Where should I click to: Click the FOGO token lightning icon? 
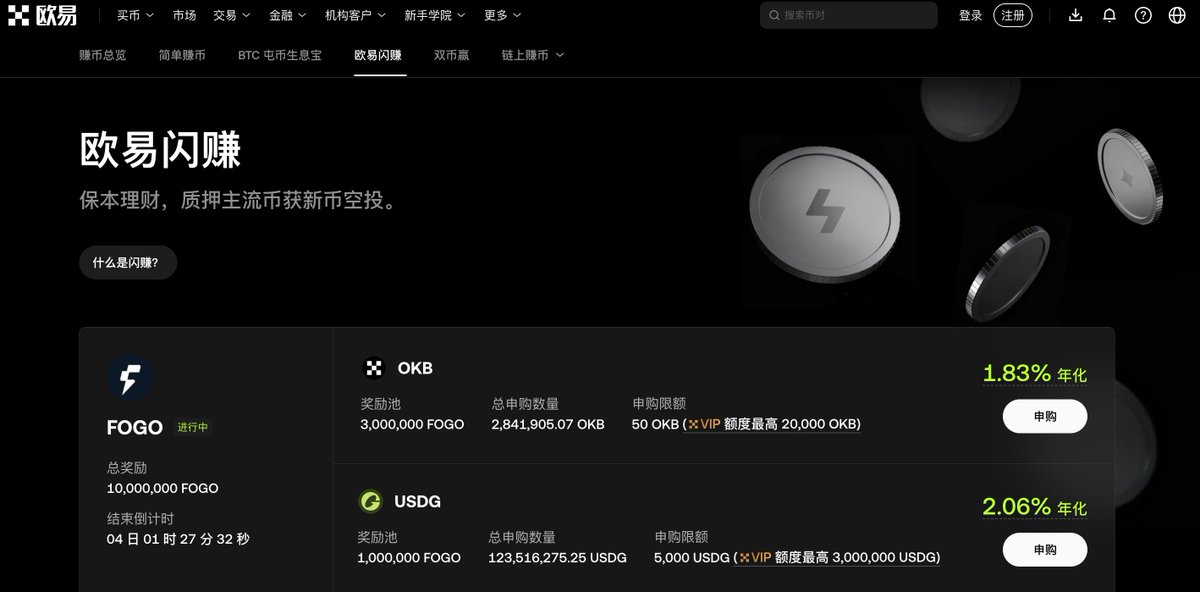130,379
